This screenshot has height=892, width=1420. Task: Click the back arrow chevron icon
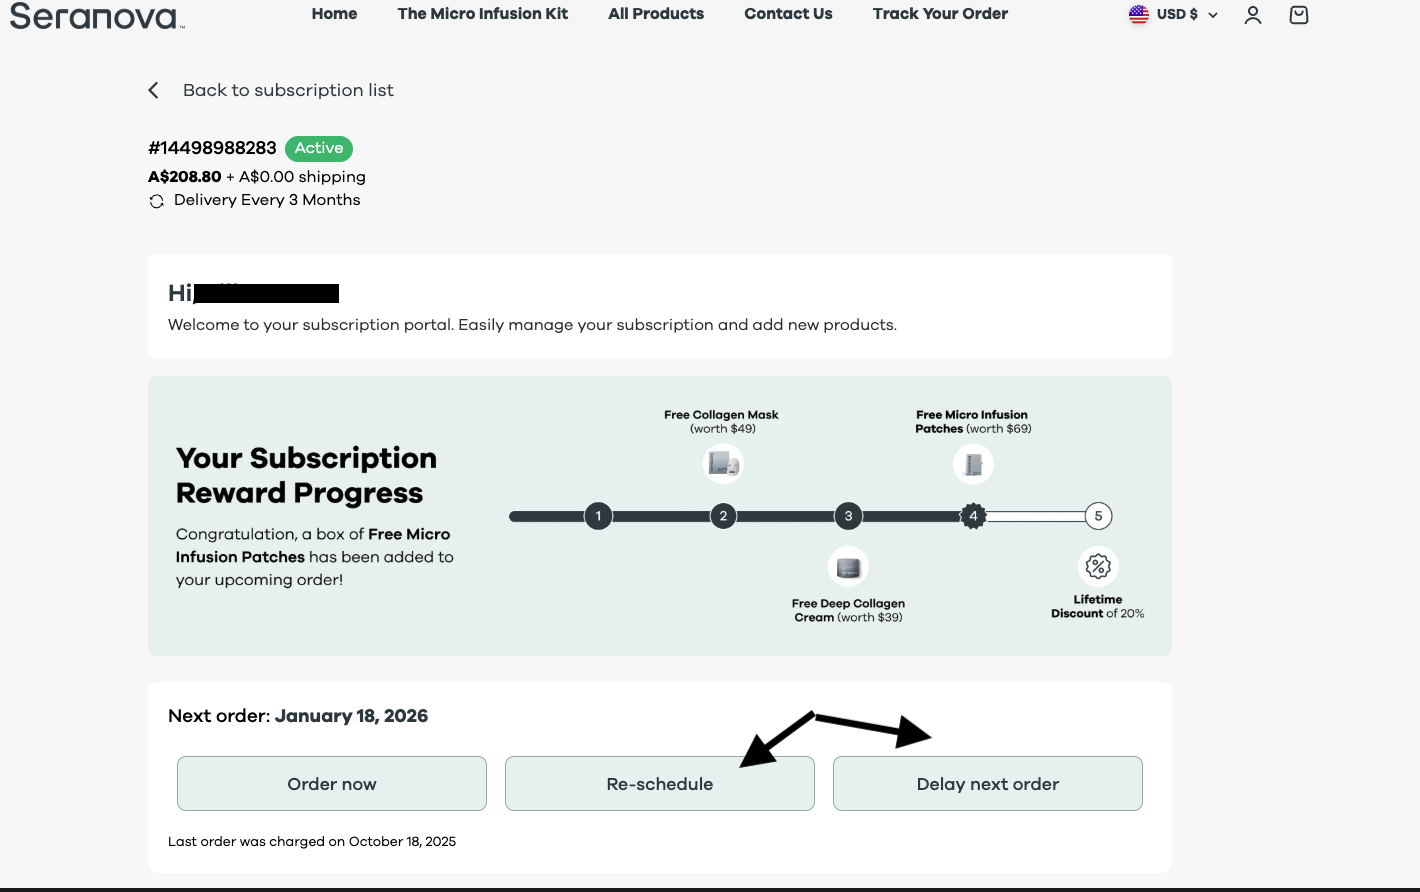(154, 90)
